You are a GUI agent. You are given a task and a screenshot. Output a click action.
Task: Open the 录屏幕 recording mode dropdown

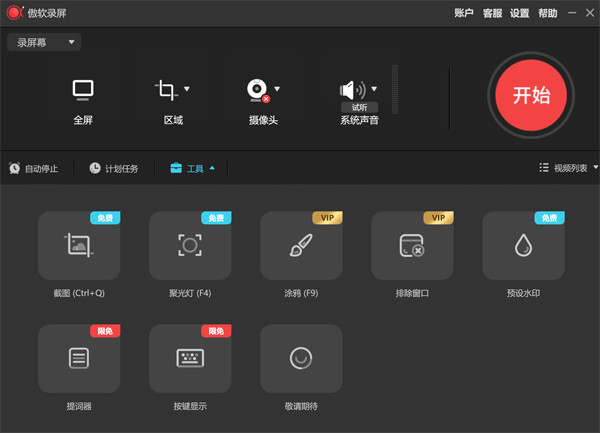click(x=44, y=42)
